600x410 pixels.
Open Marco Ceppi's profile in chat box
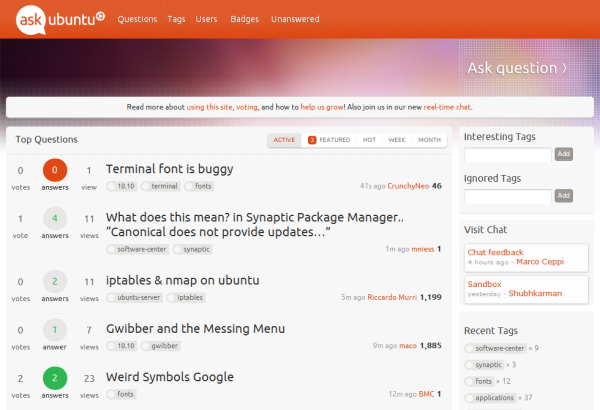pyautogui.click(x=540, y=262)
